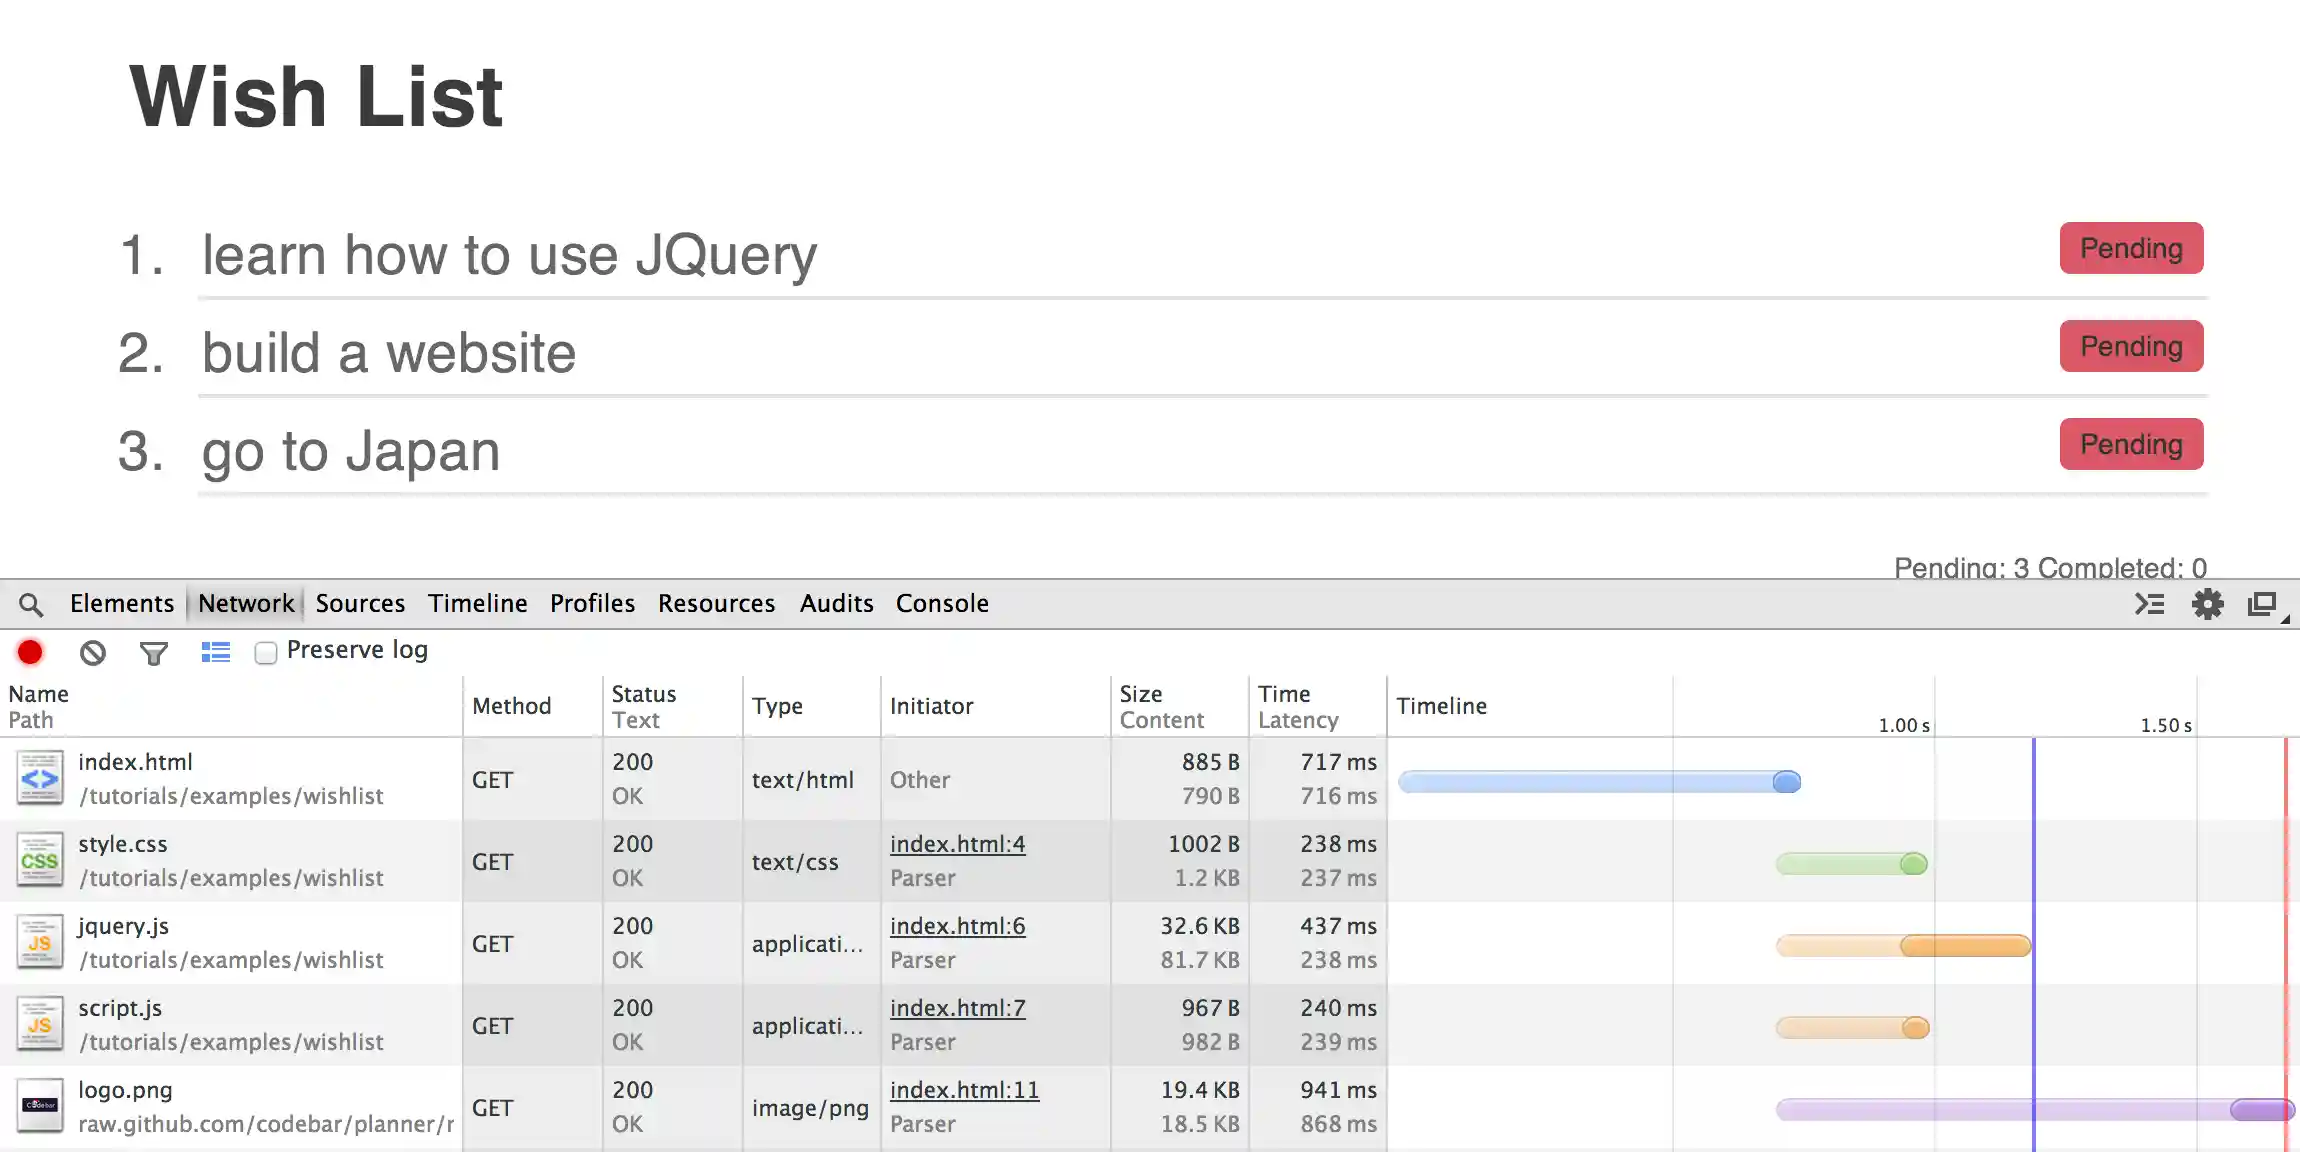Open the network filter funnel icon
Screen dimensions: 2300x1152
point(154,654)
